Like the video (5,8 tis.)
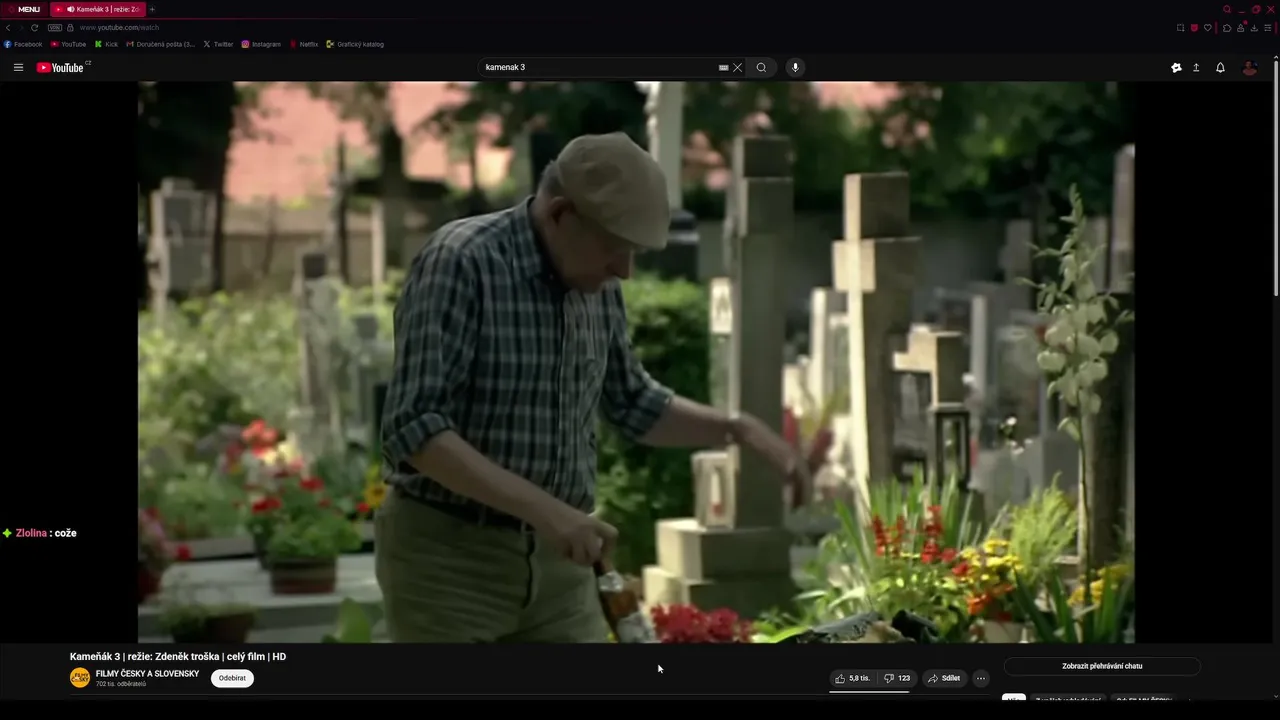1280x720 pixels. [853, 678]
